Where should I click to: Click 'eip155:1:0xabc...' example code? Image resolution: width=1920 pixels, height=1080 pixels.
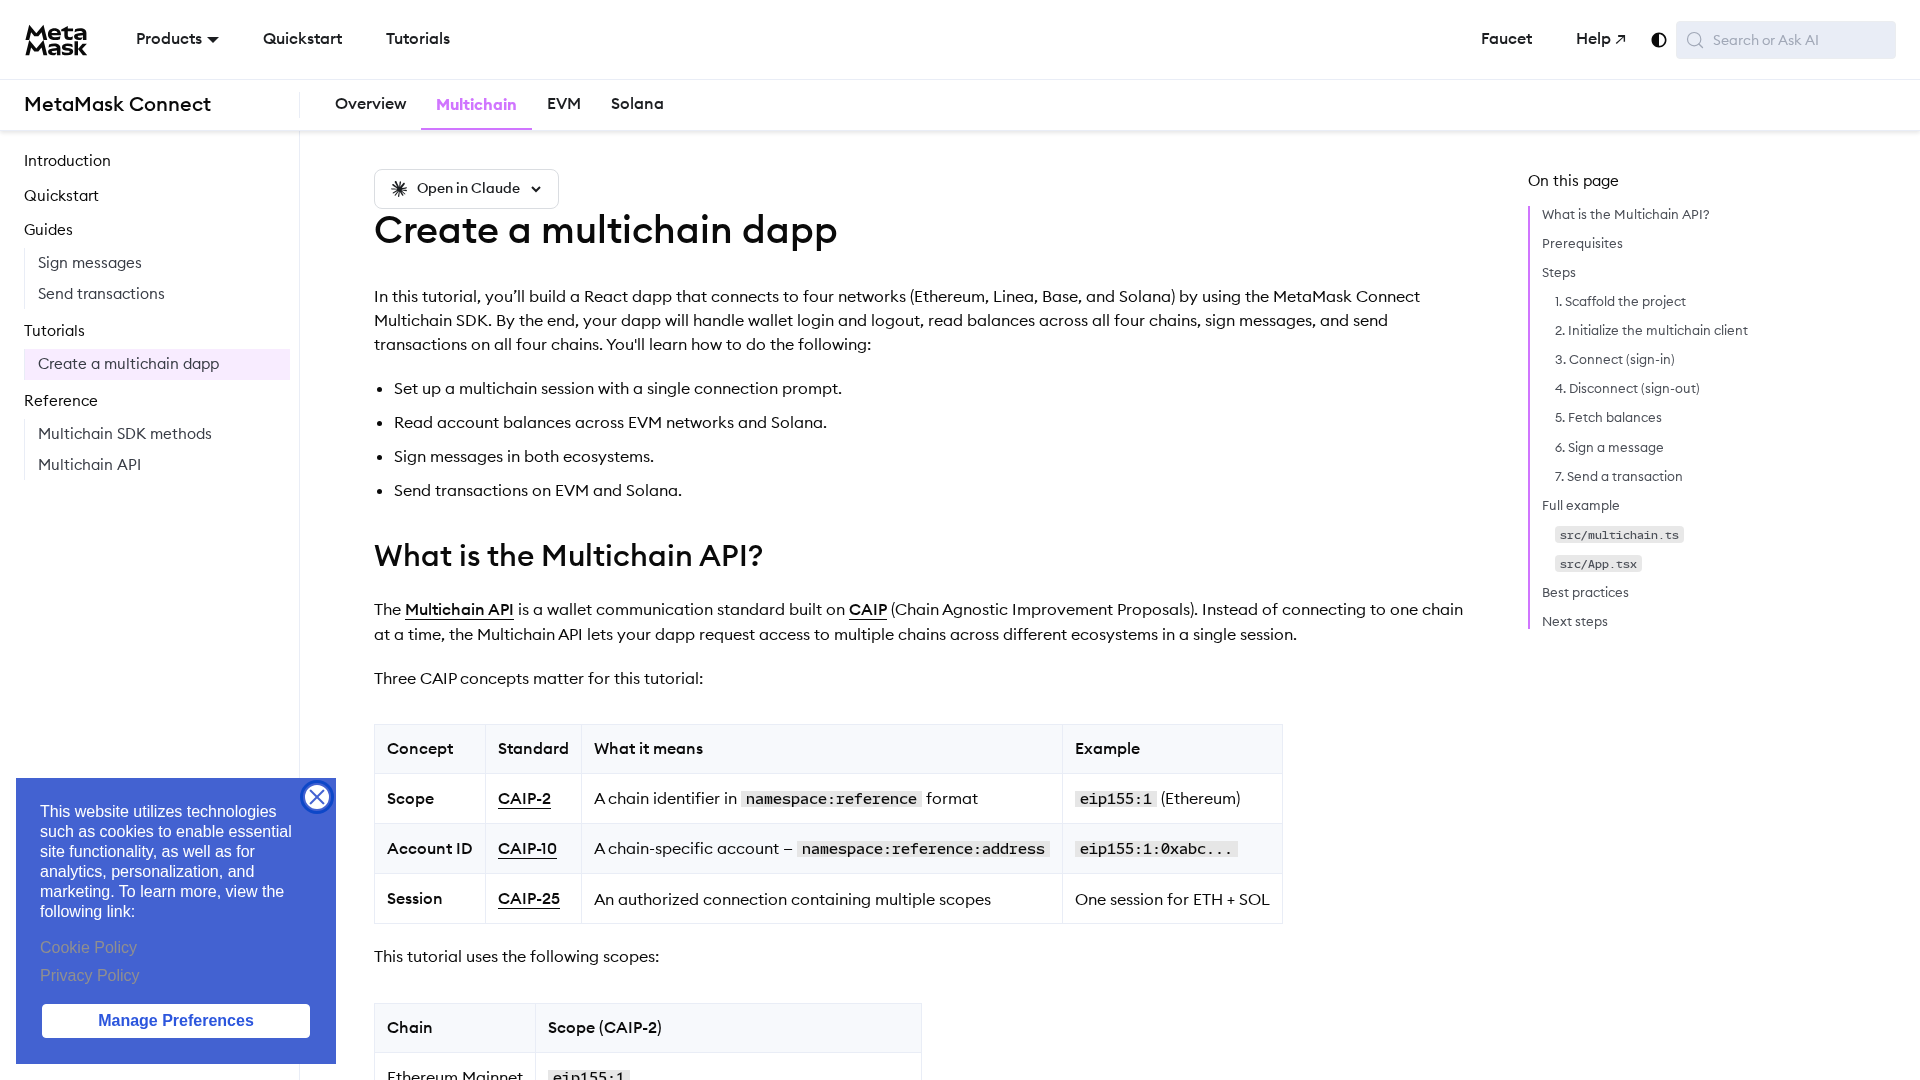click(1156, 849)
